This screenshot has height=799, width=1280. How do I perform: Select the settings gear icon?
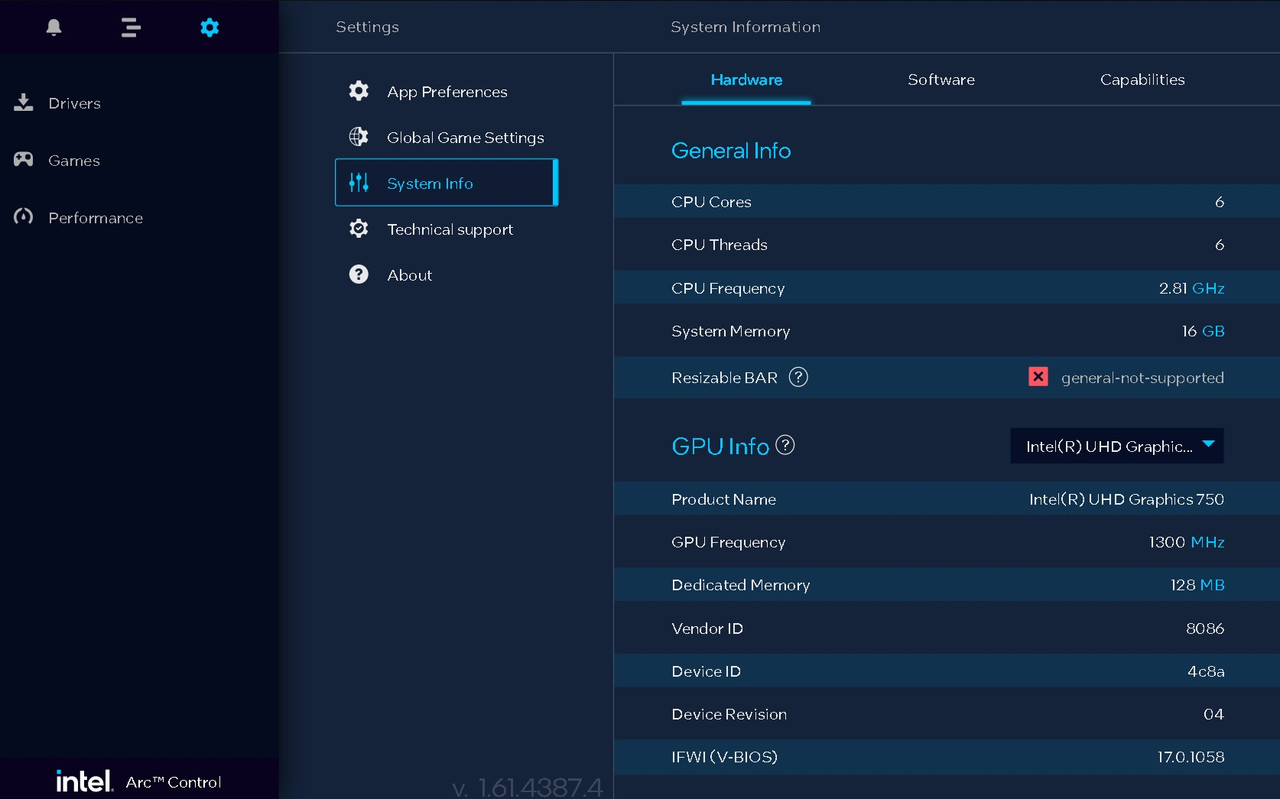[209, 27]
